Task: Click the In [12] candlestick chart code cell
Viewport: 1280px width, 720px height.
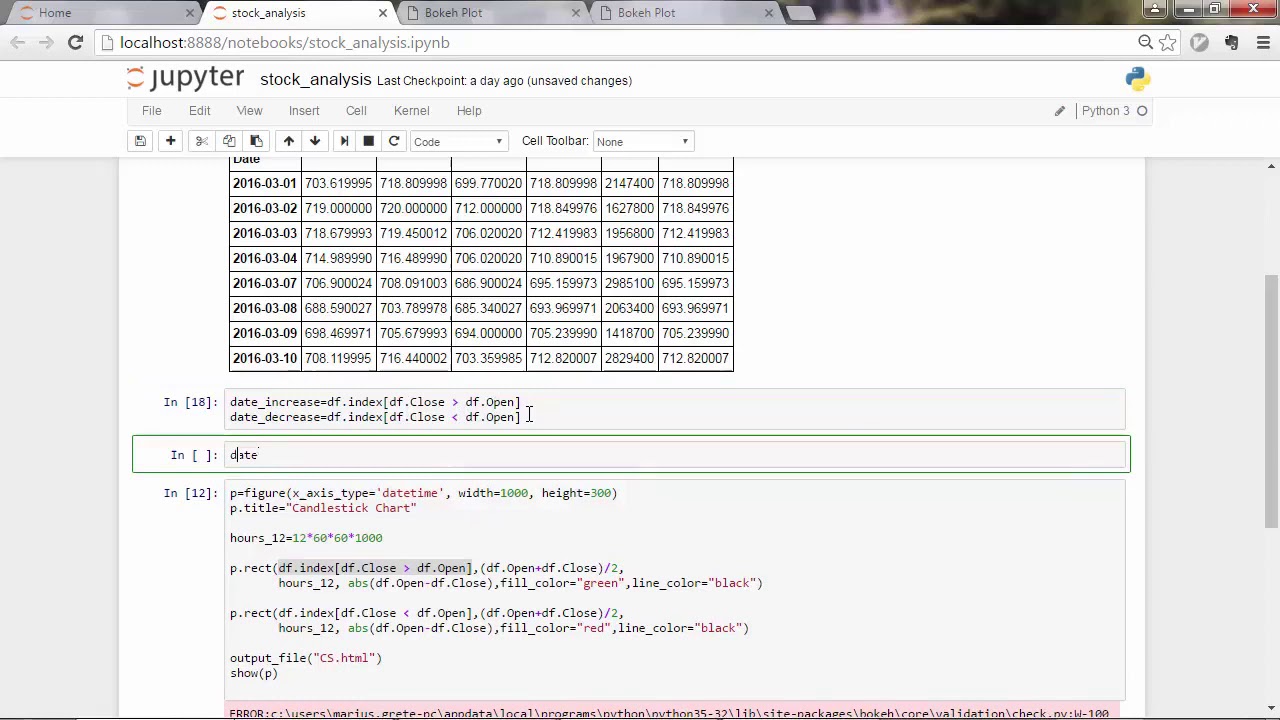Action: click(676, 590)
